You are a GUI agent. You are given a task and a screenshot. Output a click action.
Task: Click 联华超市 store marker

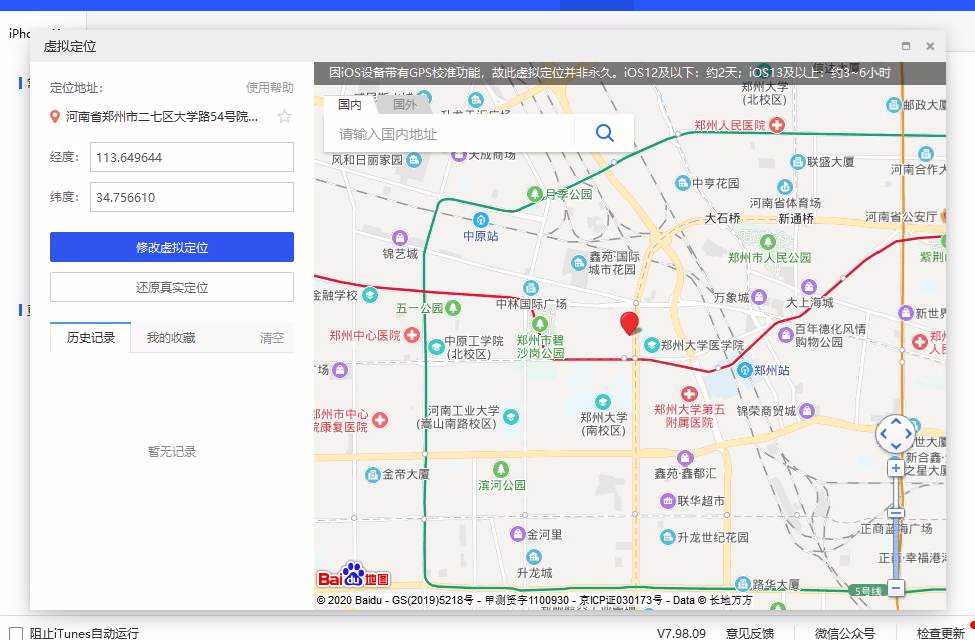[x=668, y=501]
